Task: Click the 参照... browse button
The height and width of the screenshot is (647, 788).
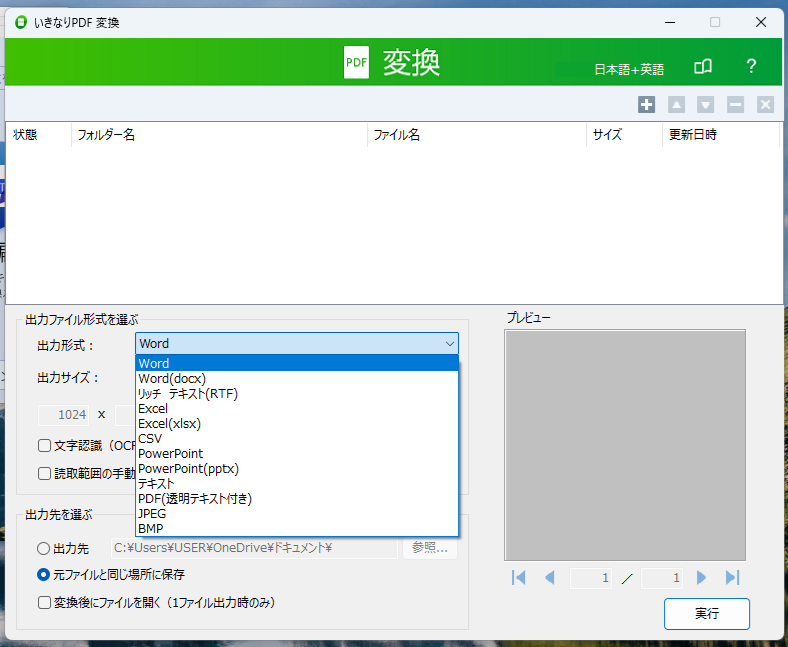Action: click(430, 547)
